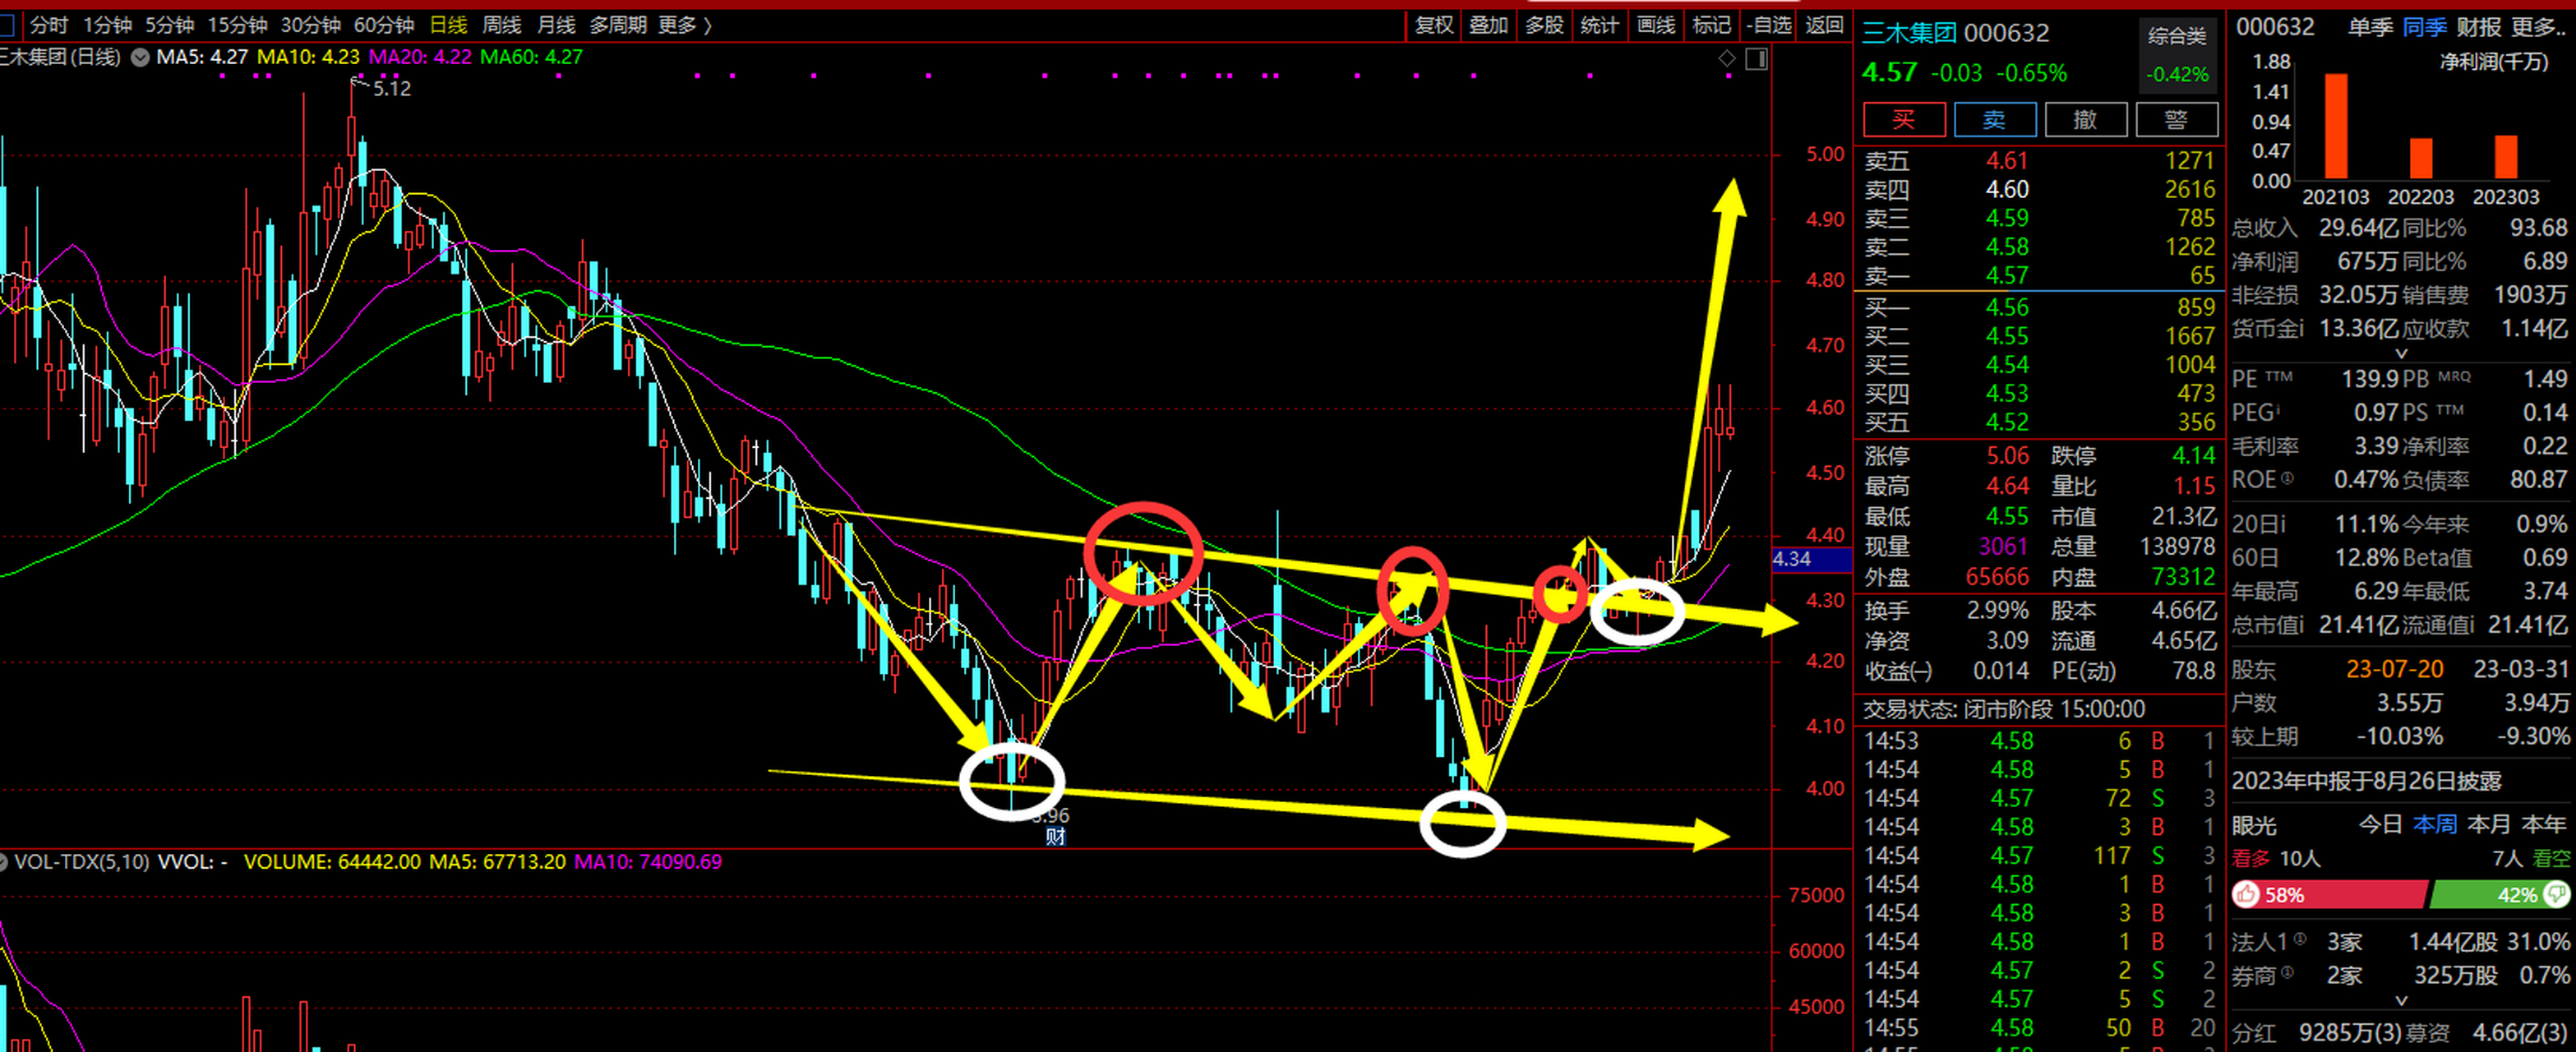Select the 60分钟 period tab

click(384, 25)
